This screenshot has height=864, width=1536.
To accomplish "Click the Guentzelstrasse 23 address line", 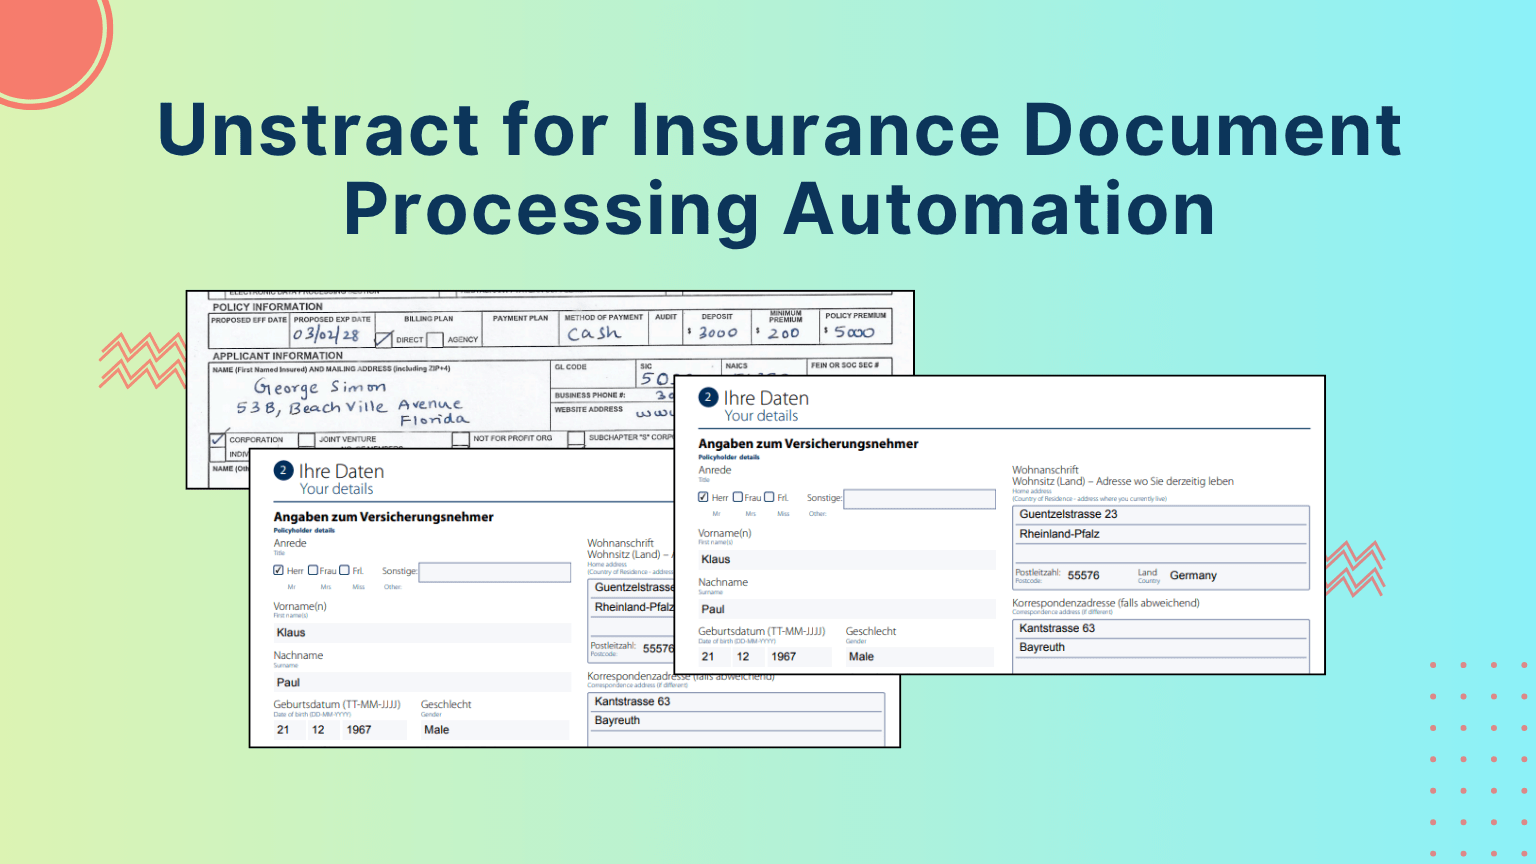I will 1160,514.
